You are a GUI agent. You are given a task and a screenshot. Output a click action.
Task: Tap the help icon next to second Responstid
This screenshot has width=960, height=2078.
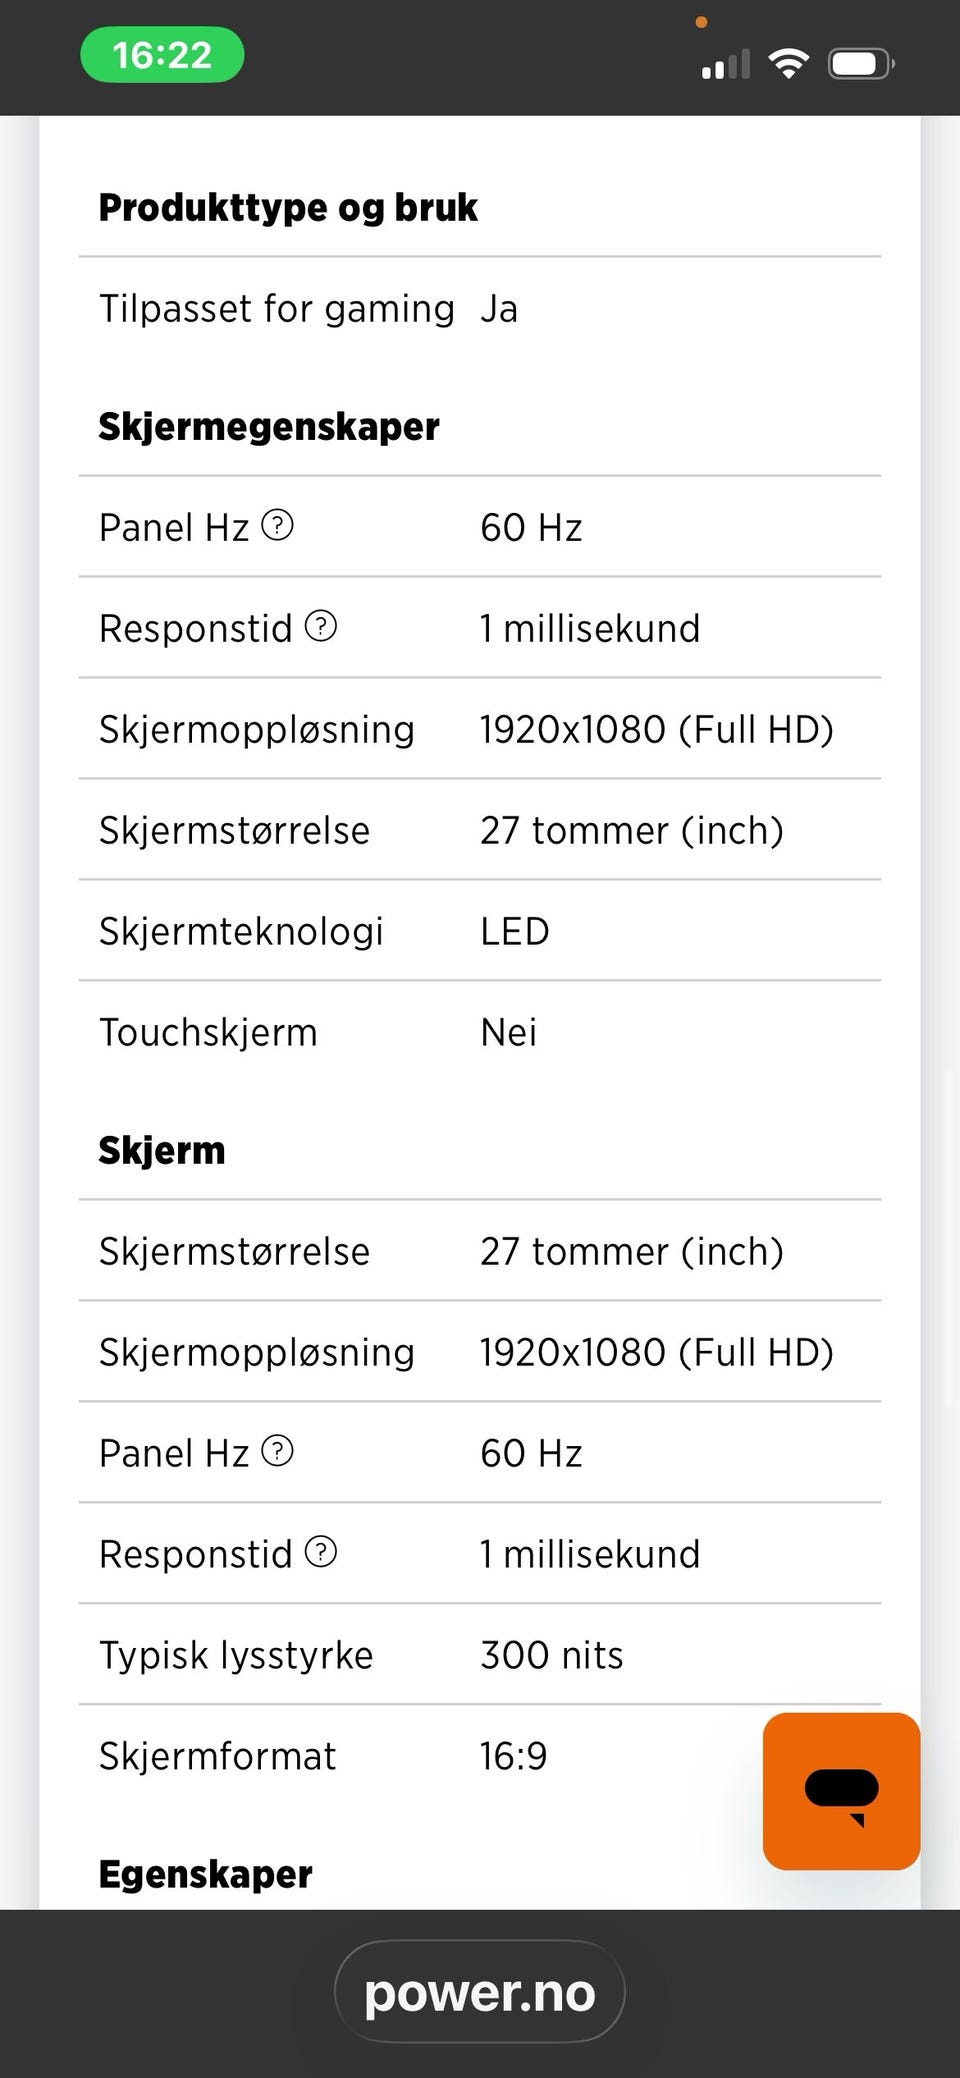pyautogui.click(x=320, y=1552)
